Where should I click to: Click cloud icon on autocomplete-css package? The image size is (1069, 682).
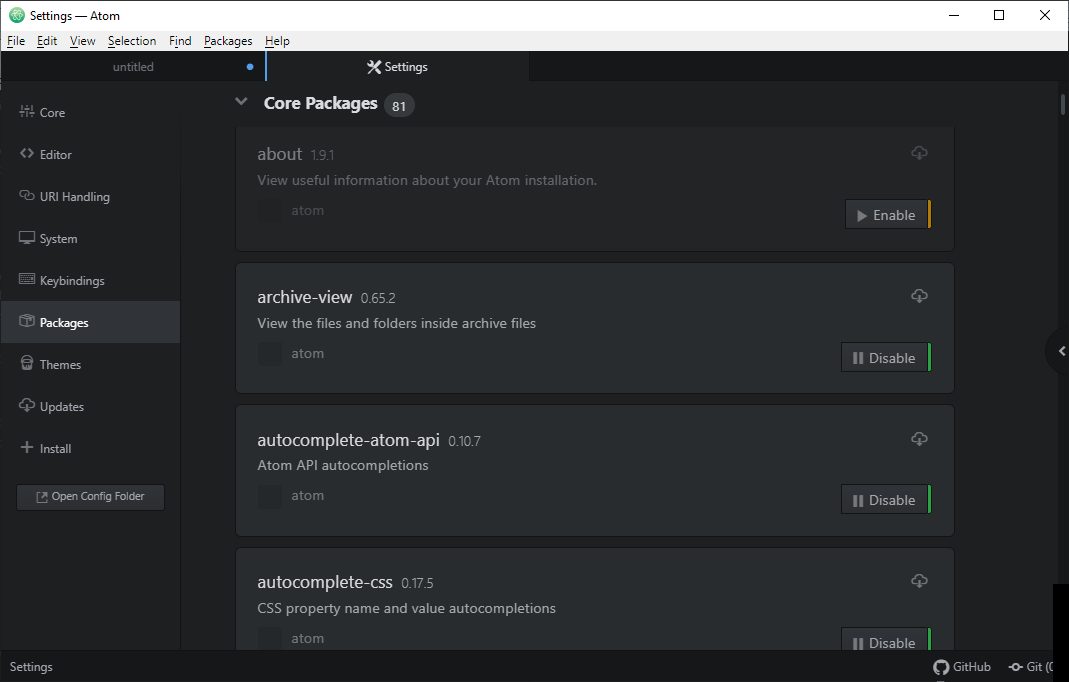[919, 580]
